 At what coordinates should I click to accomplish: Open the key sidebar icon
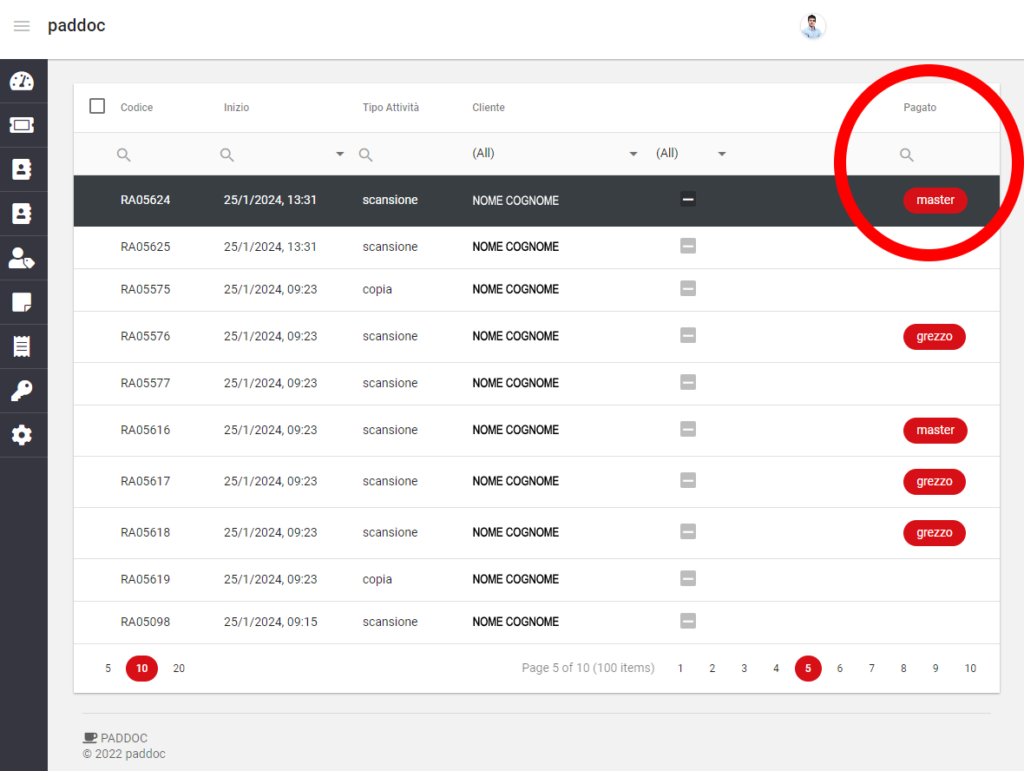[22, 390]
